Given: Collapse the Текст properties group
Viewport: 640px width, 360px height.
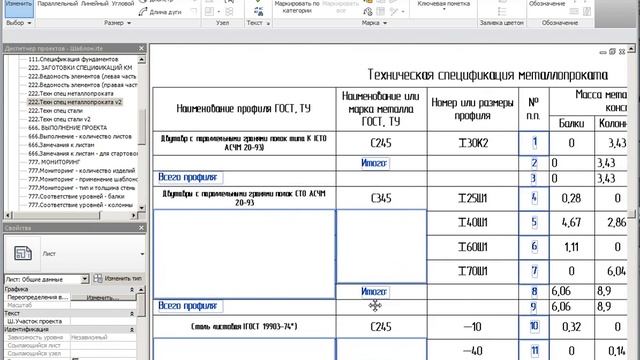Looking at the screenshot, I should [132, 313].
